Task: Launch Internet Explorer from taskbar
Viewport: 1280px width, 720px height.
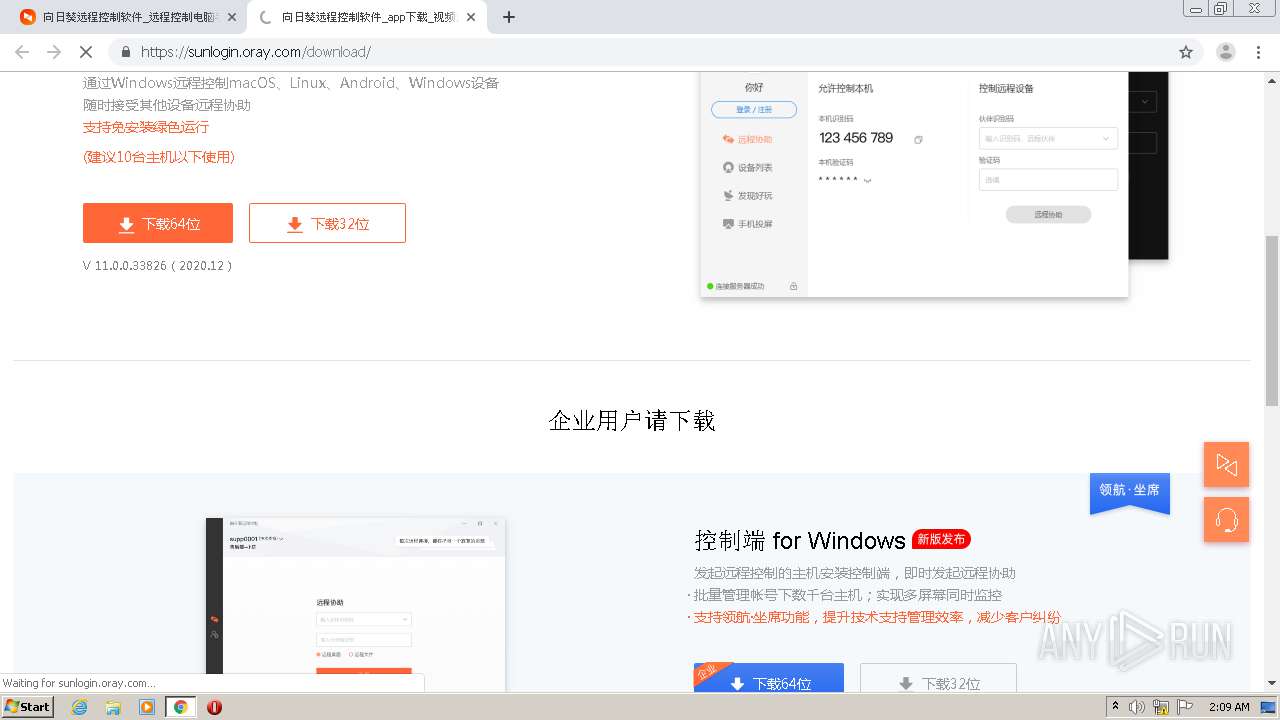Action: pos(79,707)
